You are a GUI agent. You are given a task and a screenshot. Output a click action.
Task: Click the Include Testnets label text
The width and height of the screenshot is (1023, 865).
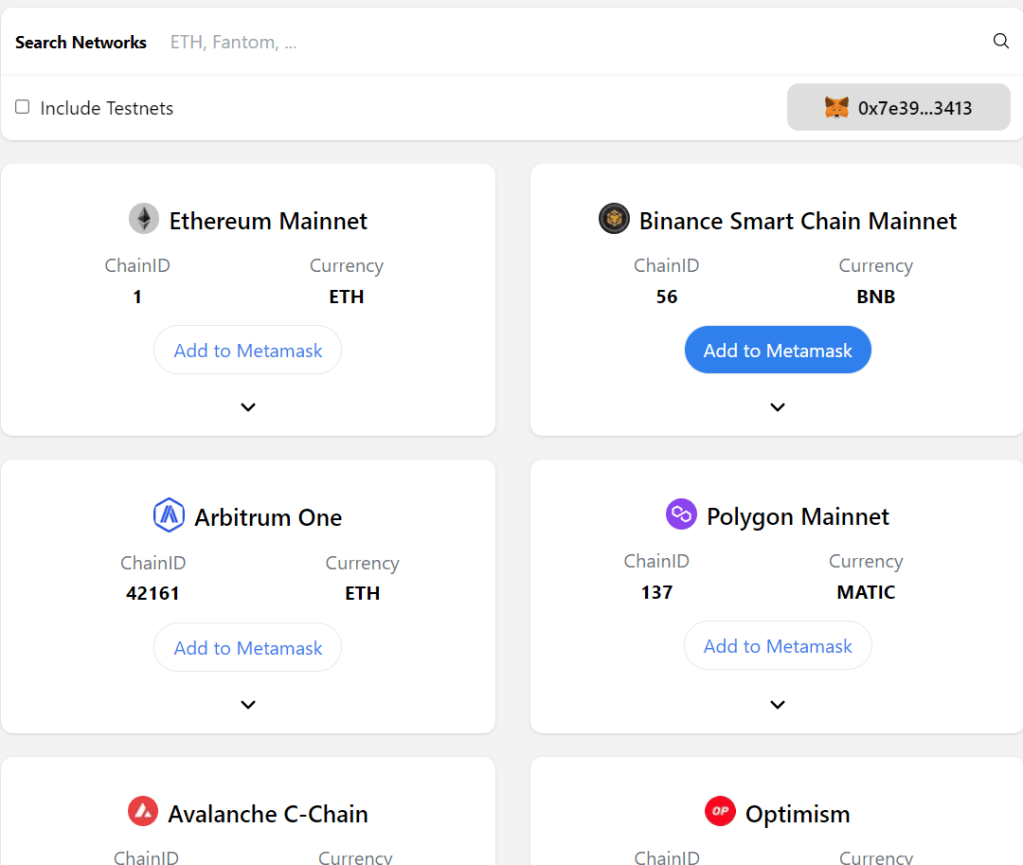click(x=107, y=108)
